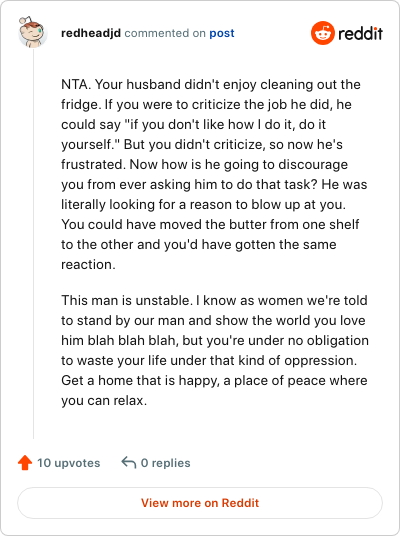
Task: Click the sentence "Get a home that is happy"
Action: click(x=140, y=380)
